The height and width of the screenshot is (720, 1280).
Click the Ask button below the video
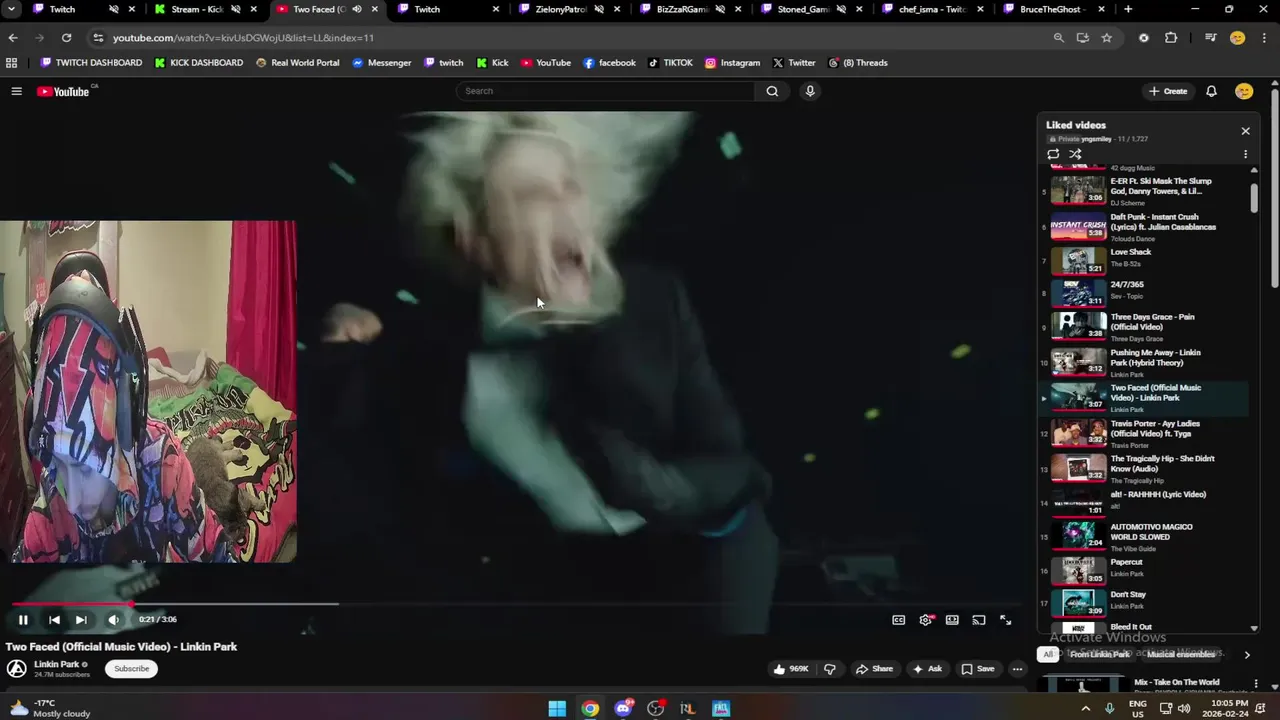pos(927,669)
